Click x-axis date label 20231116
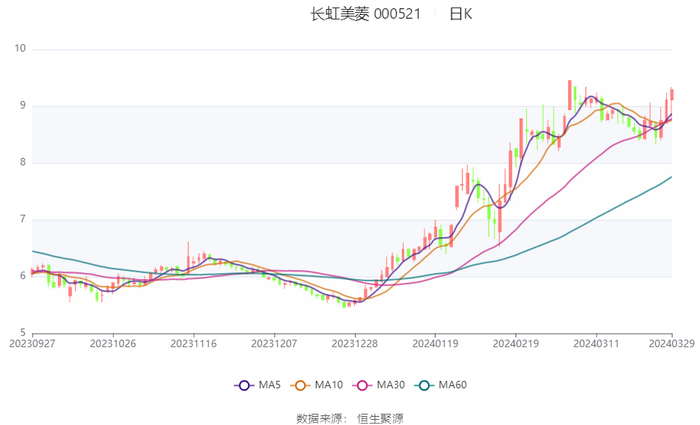Image resolution: width=700 pixels, height=425 pixels. (194, 343)
